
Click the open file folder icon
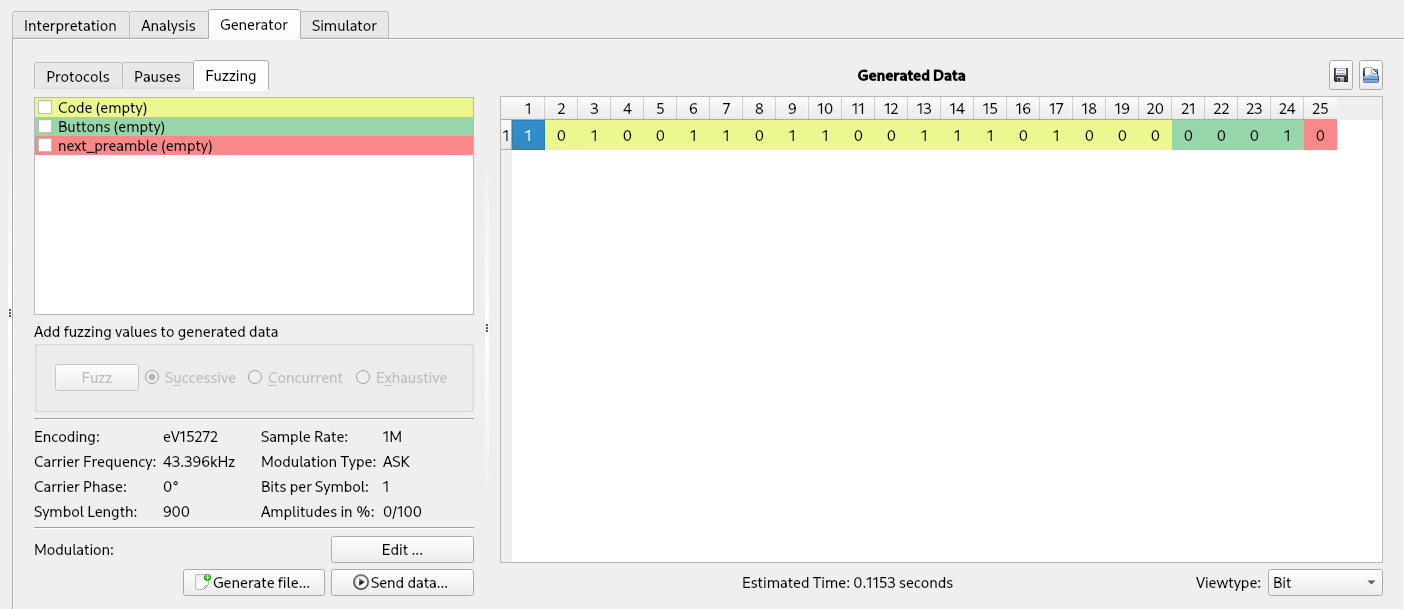[x=1370, y=75]
